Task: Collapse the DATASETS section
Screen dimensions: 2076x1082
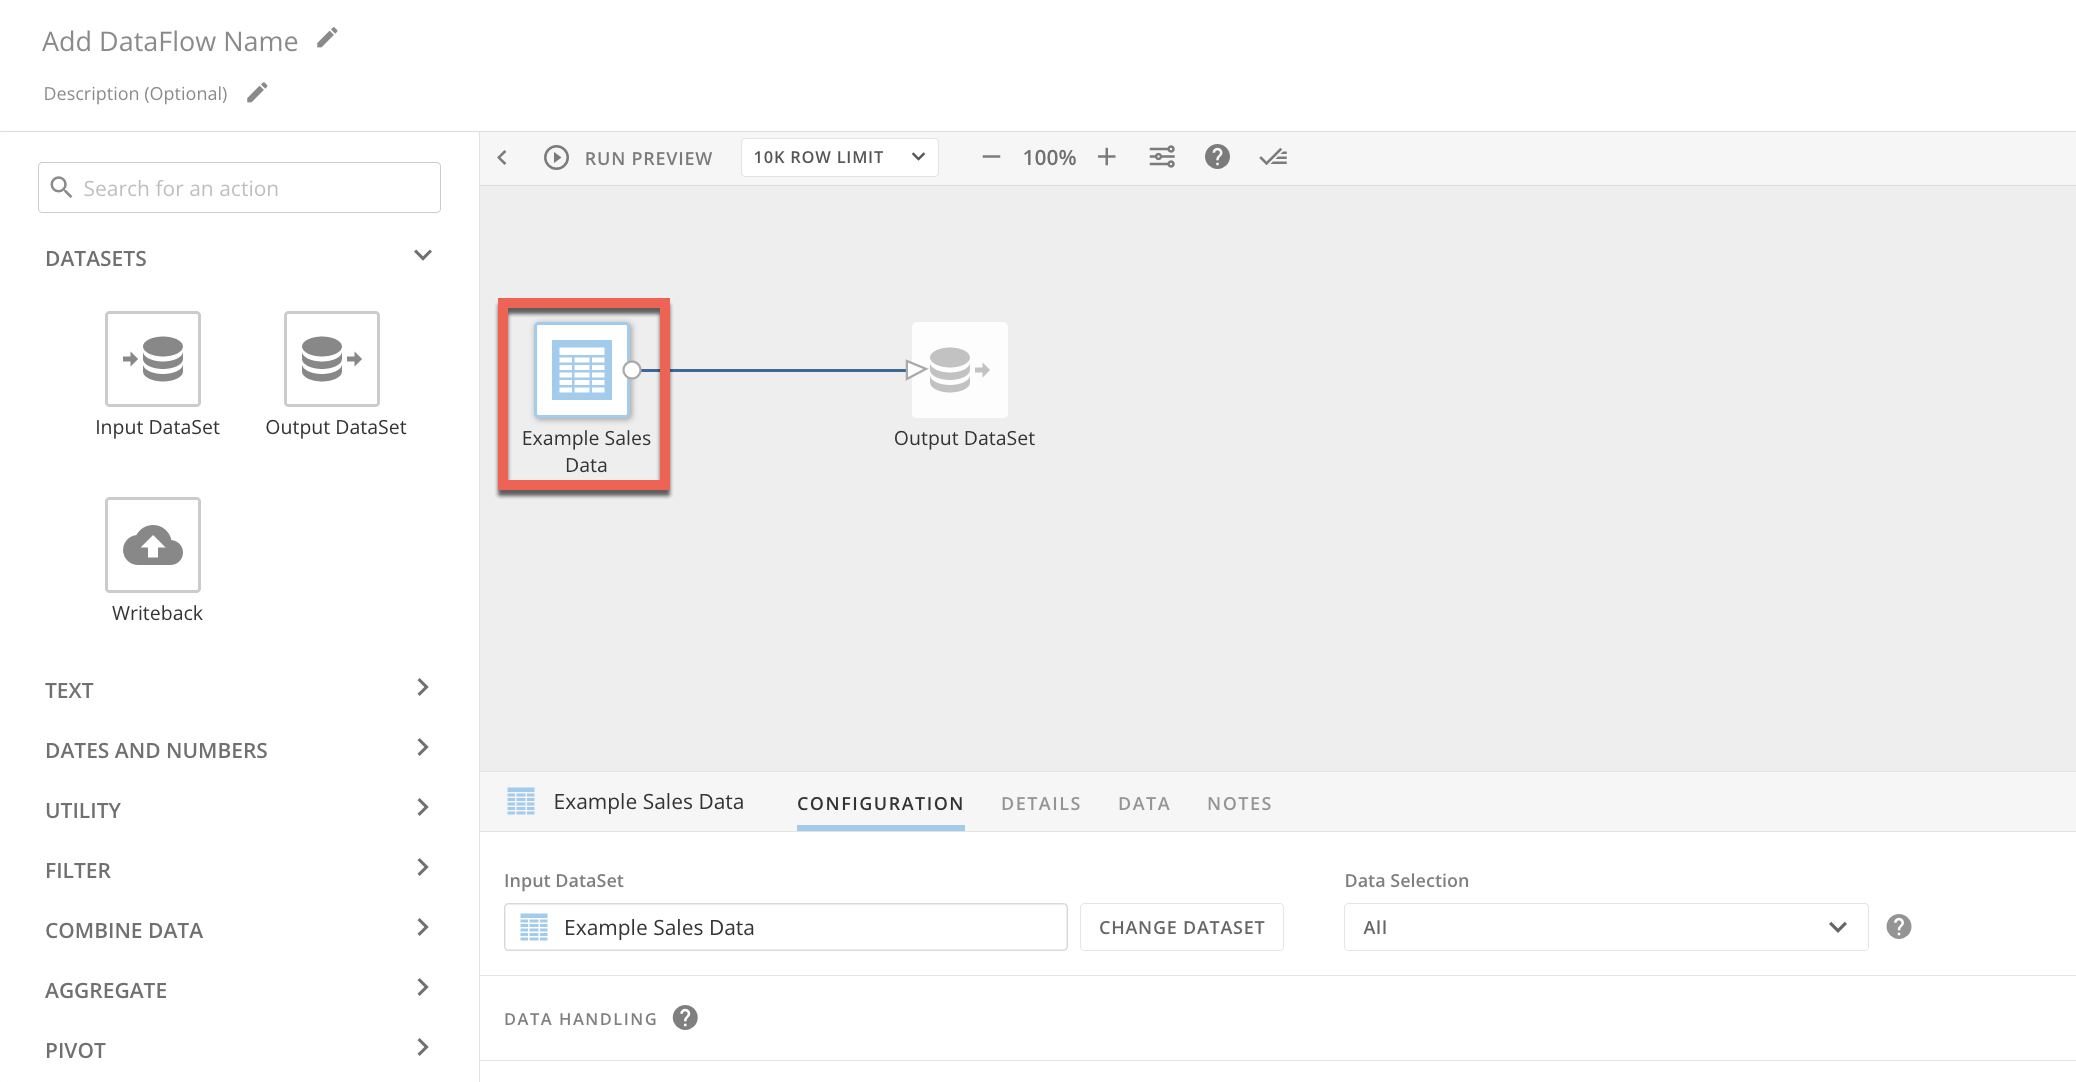Action: point(422,255)
